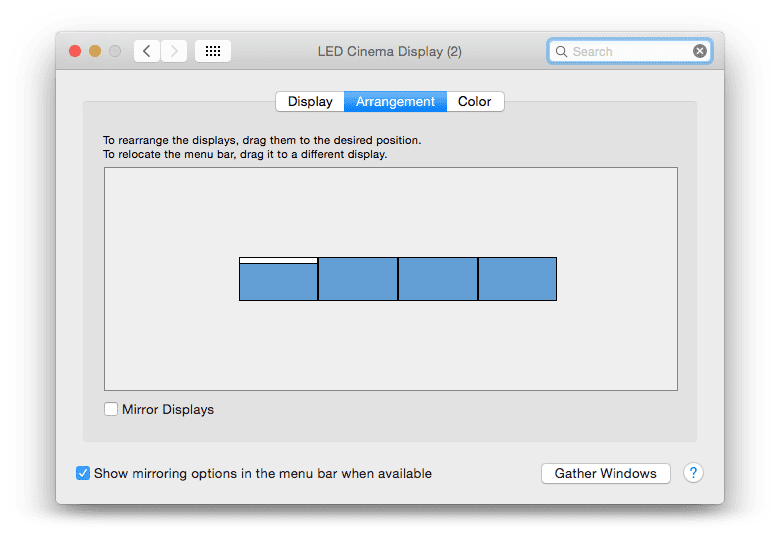This screenshot has width=780, height=536.
Task: Open help with the question mark button
Action: tap(693, 473)
